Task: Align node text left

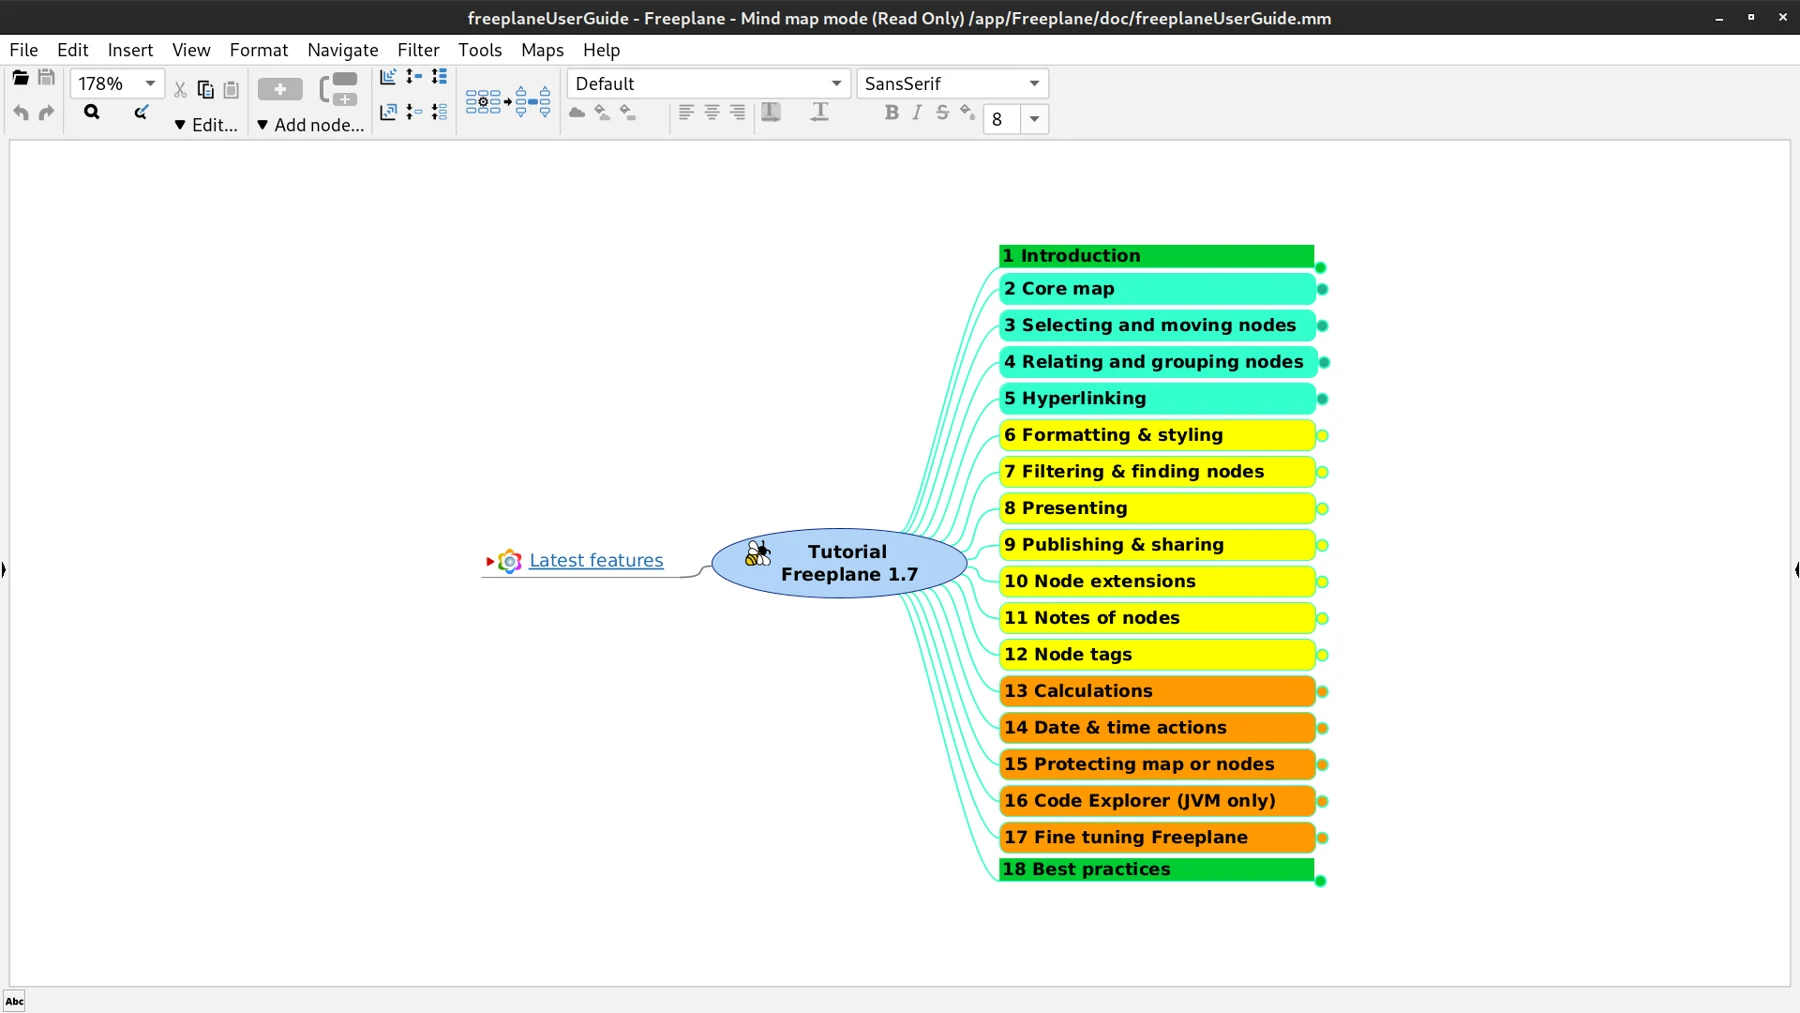Action: tap(686, 112)
